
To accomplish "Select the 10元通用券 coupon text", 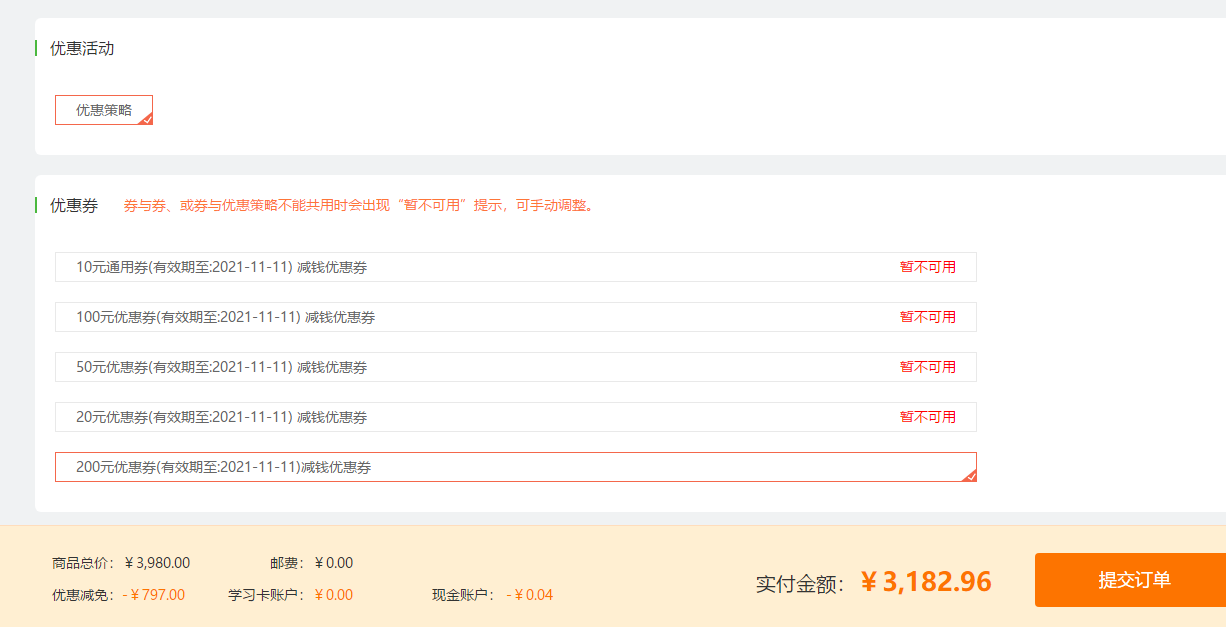I will point(221,267).
